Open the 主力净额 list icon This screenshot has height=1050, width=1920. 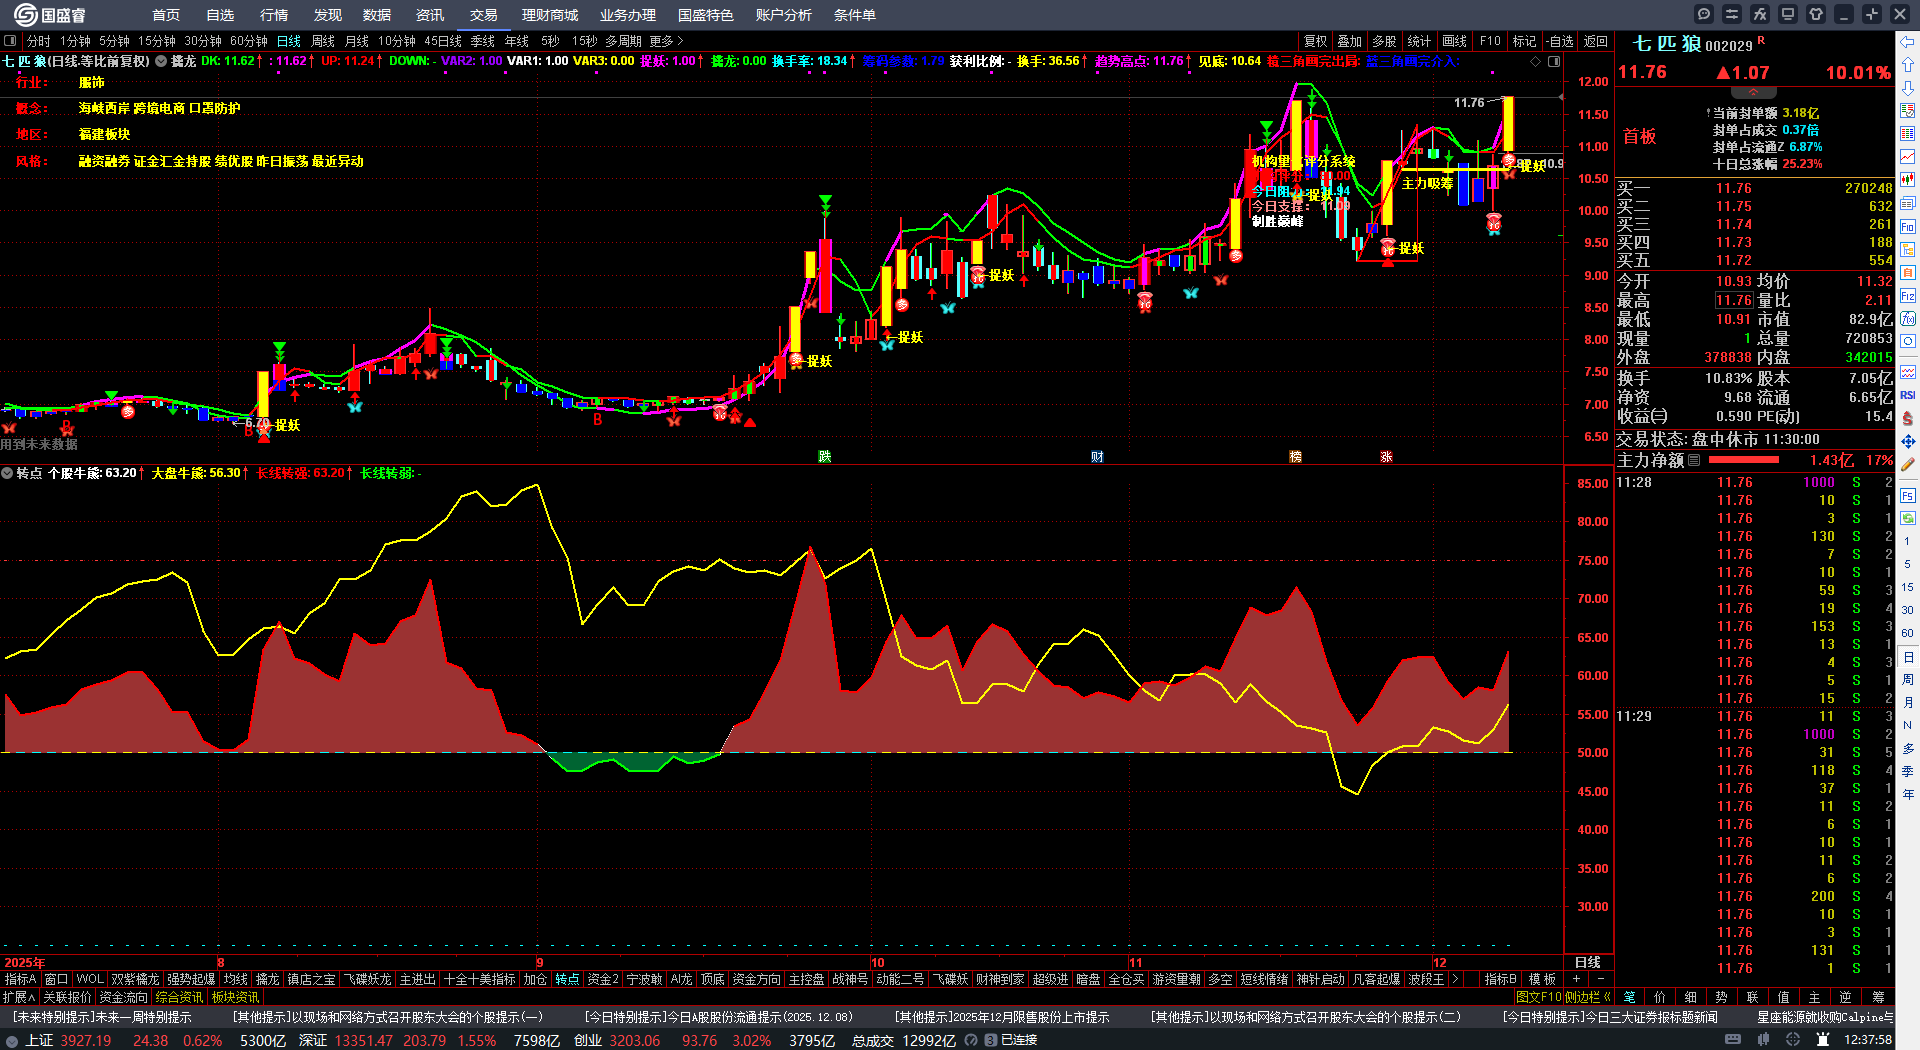point(1694,460)
